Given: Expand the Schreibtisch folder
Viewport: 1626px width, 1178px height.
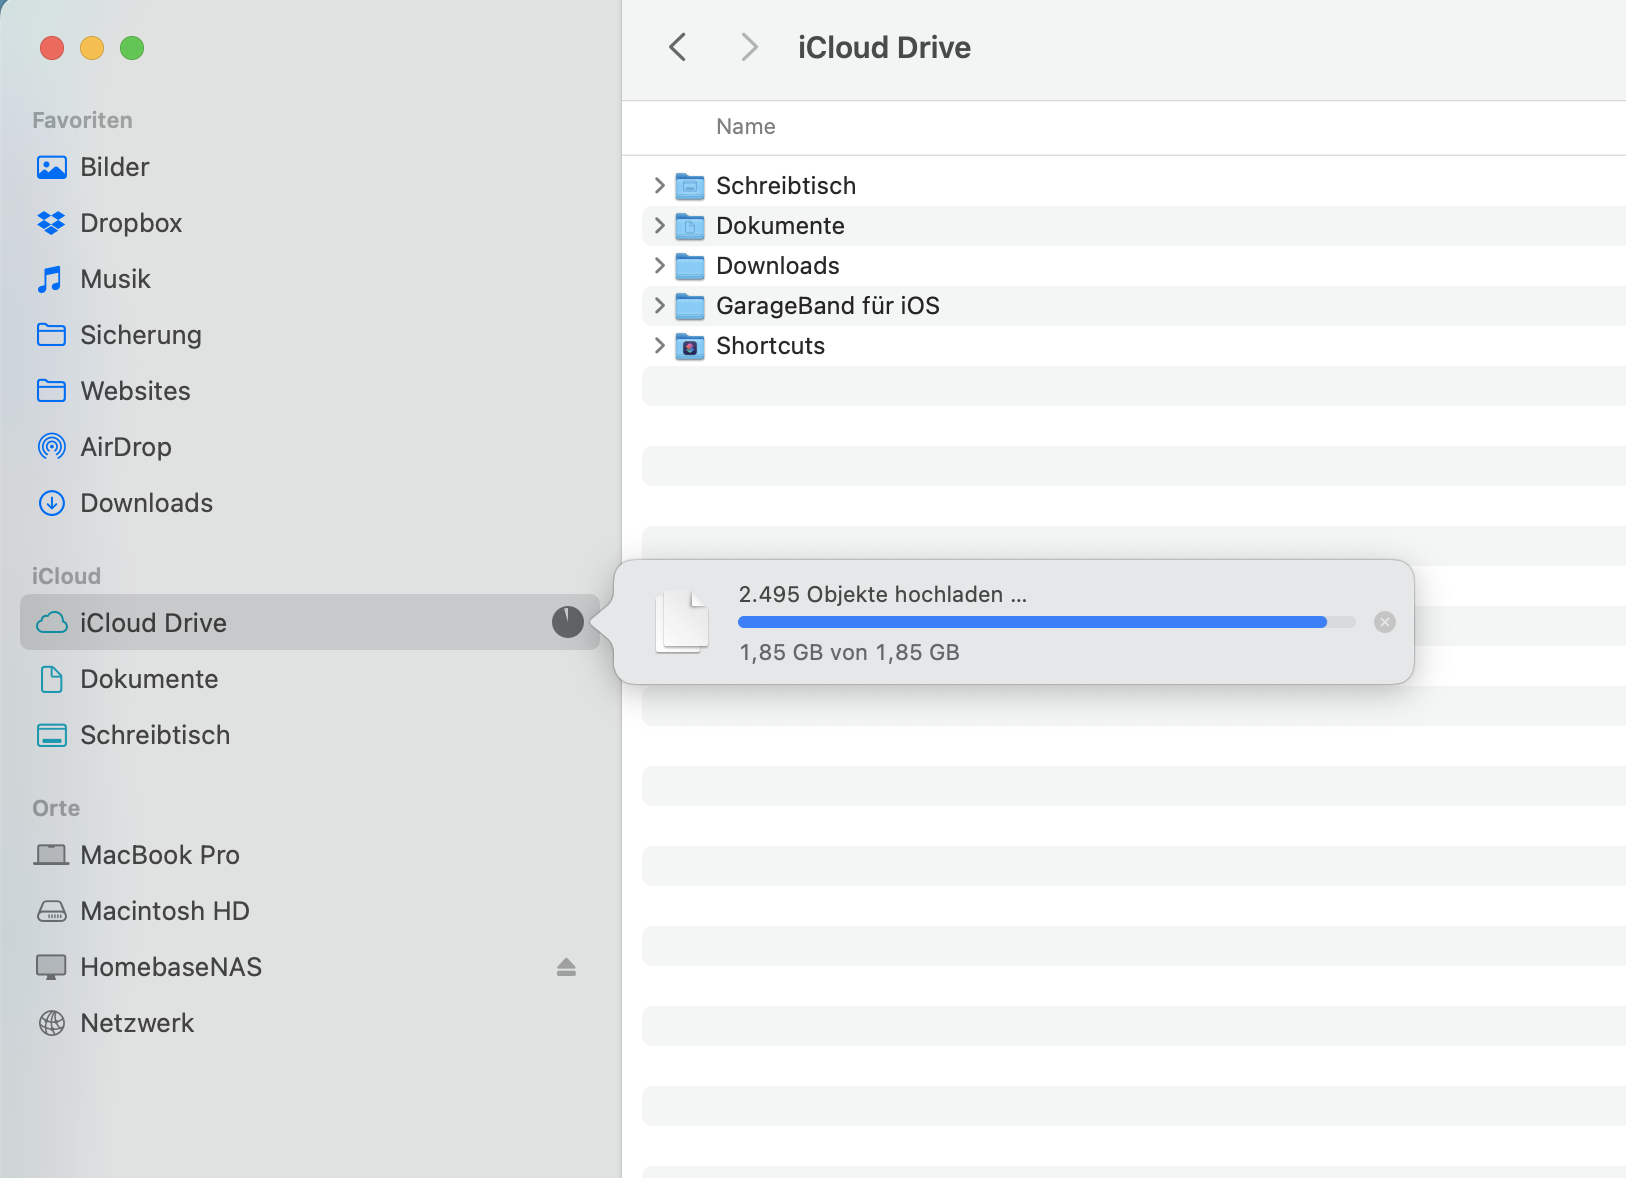Looking at the screenshot, I should point(659,186).
